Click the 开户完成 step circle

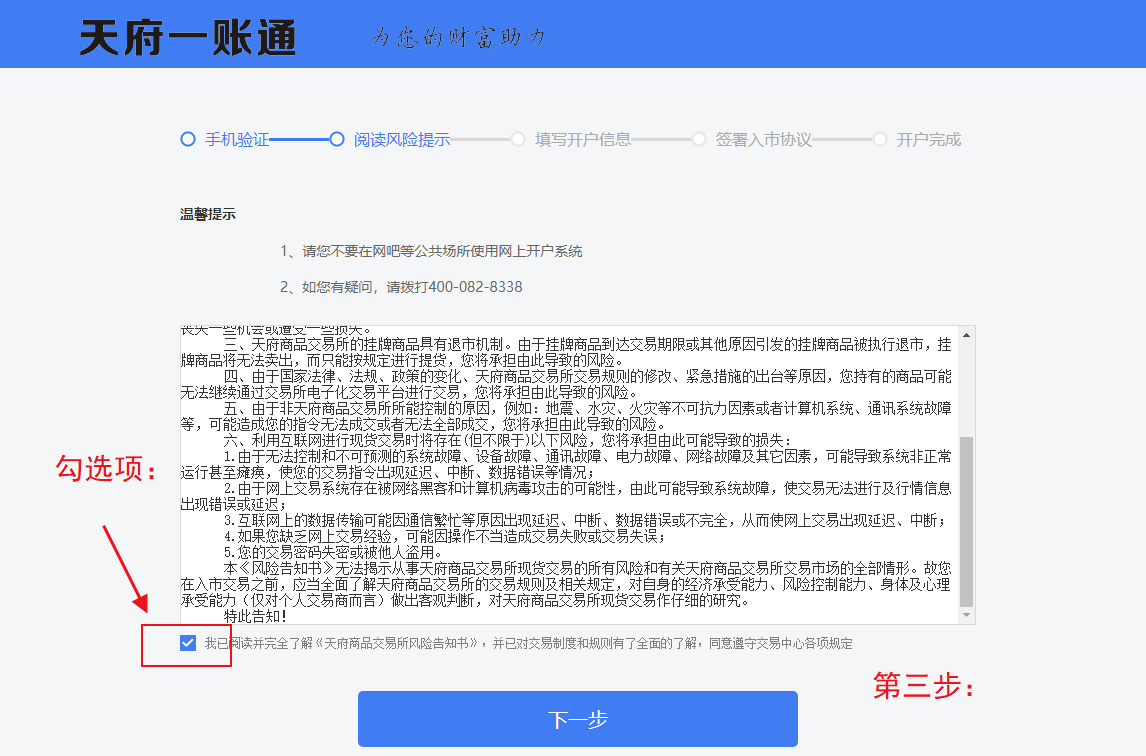(879, 139)
